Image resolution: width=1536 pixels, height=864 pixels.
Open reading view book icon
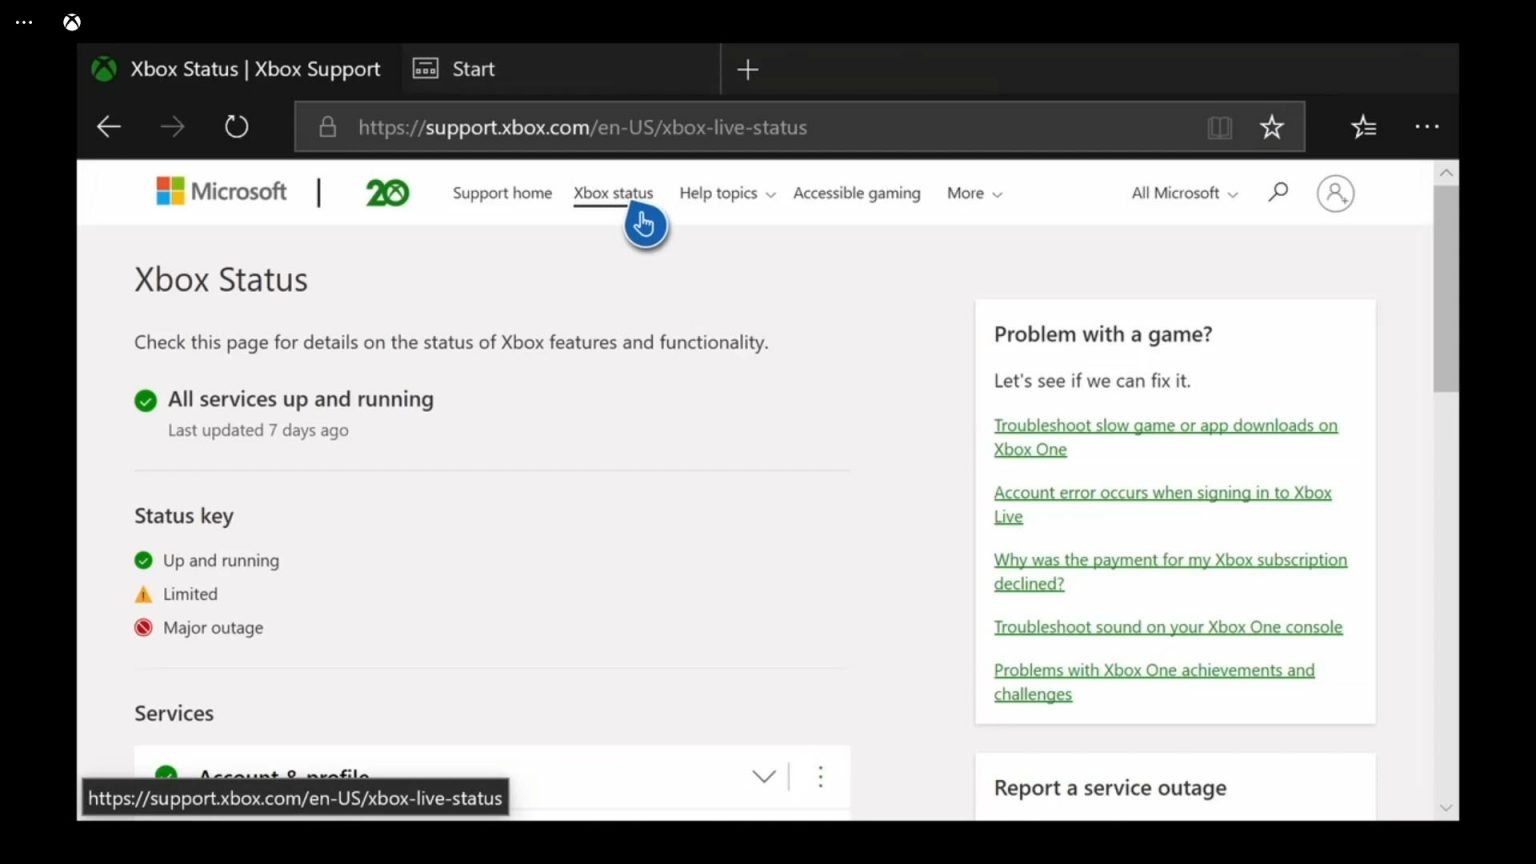coord(1219,127)
